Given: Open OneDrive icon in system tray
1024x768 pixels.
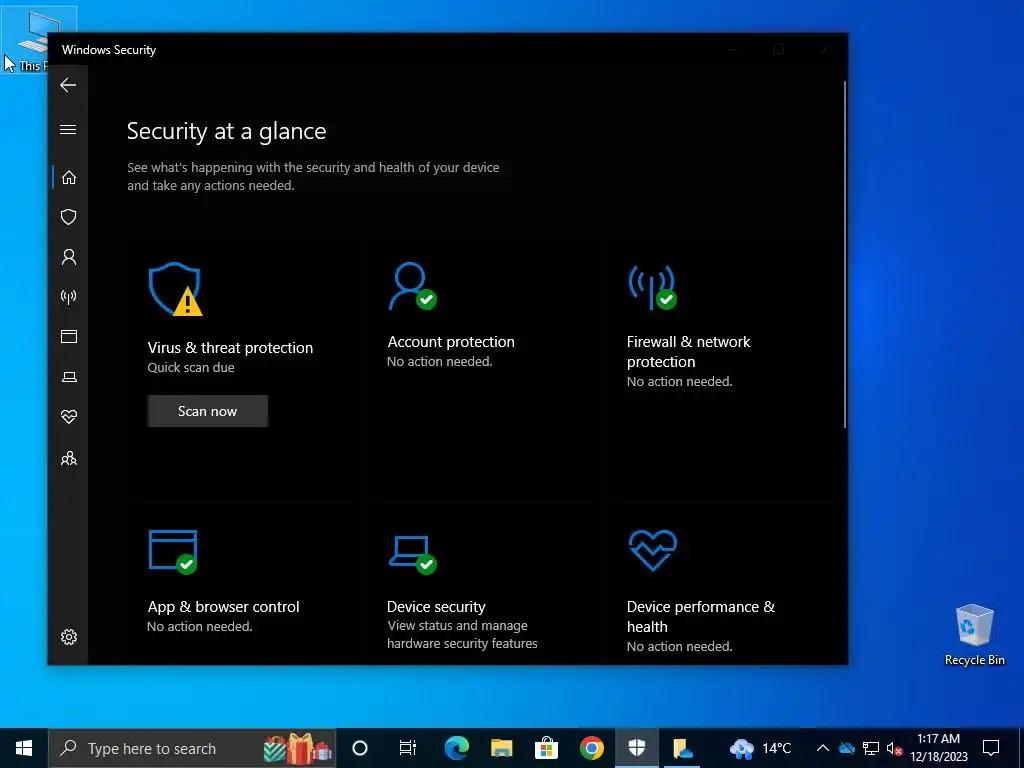Looking at the screenshot, I should [846, 748].
